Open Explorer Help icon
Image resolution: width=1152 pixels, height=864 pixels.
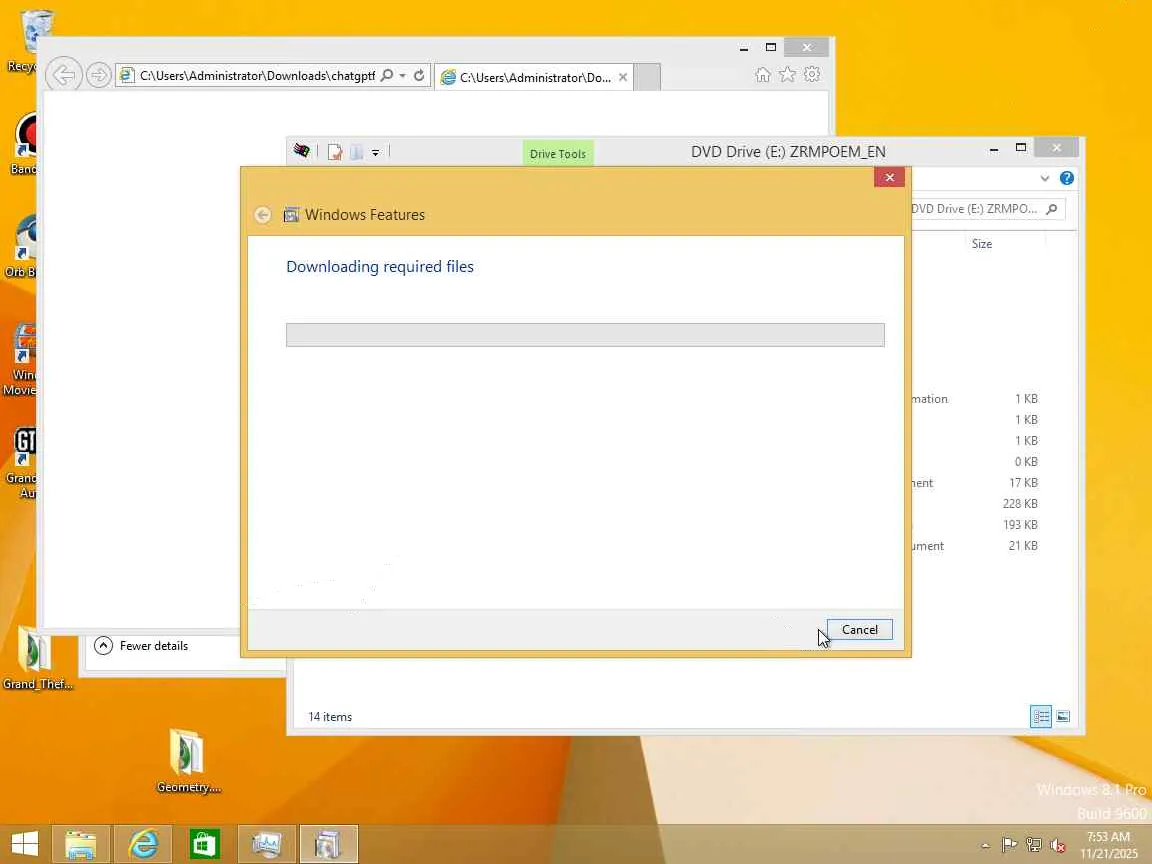pyautogui.click(x=1067, y=178)
